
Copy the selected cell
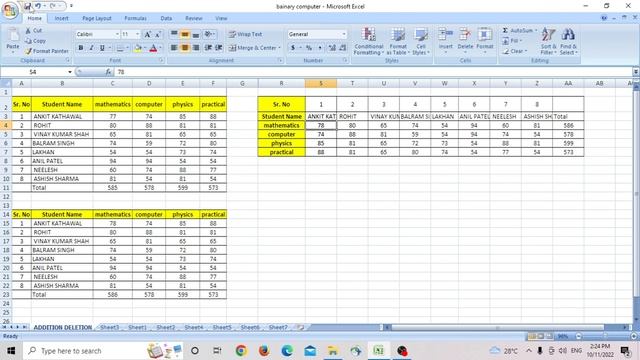point(35,41)
